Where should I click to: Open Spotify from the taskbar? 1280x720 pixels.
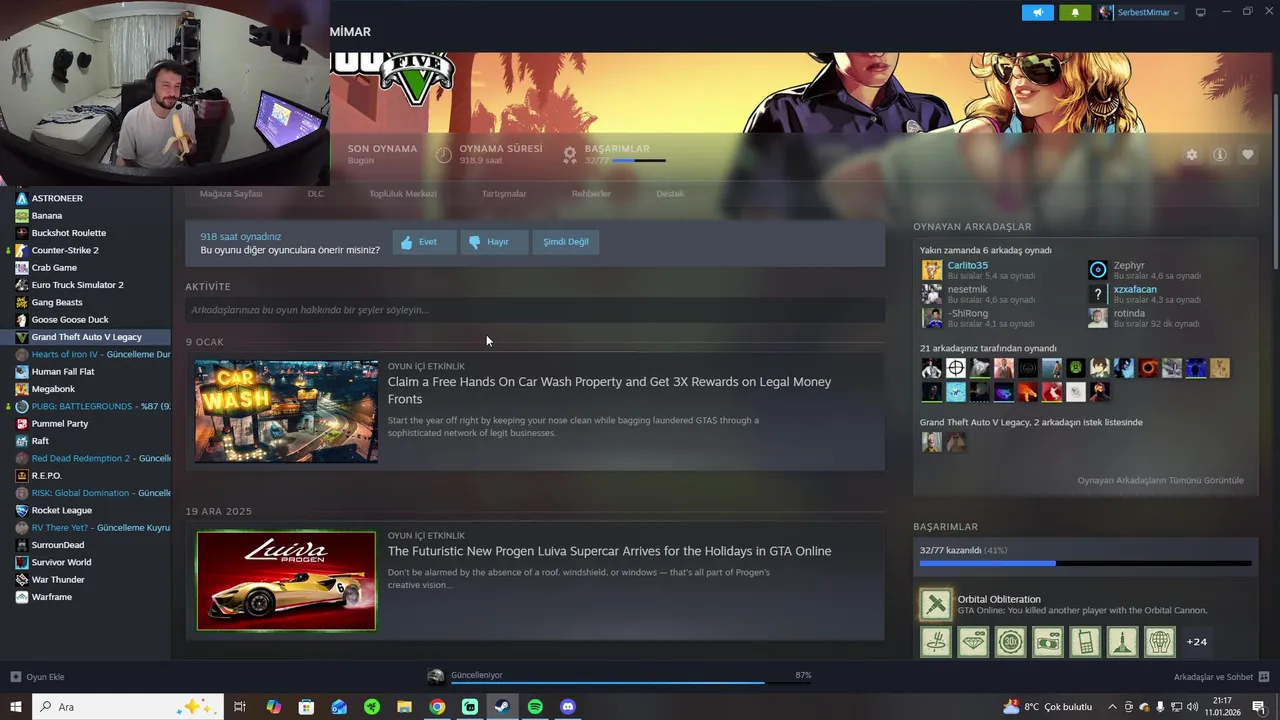(x=535, y=707)
